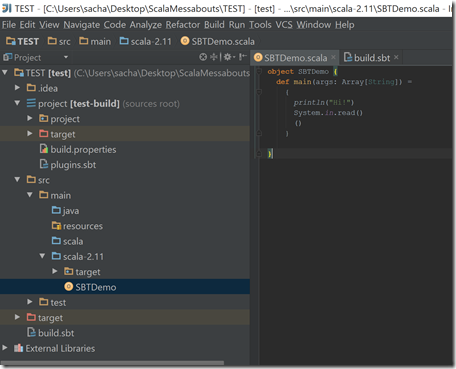This screenshot has width=456, height=369.
Task: Switch to the build.sbt editor tab
Action: tap(371, 58)
